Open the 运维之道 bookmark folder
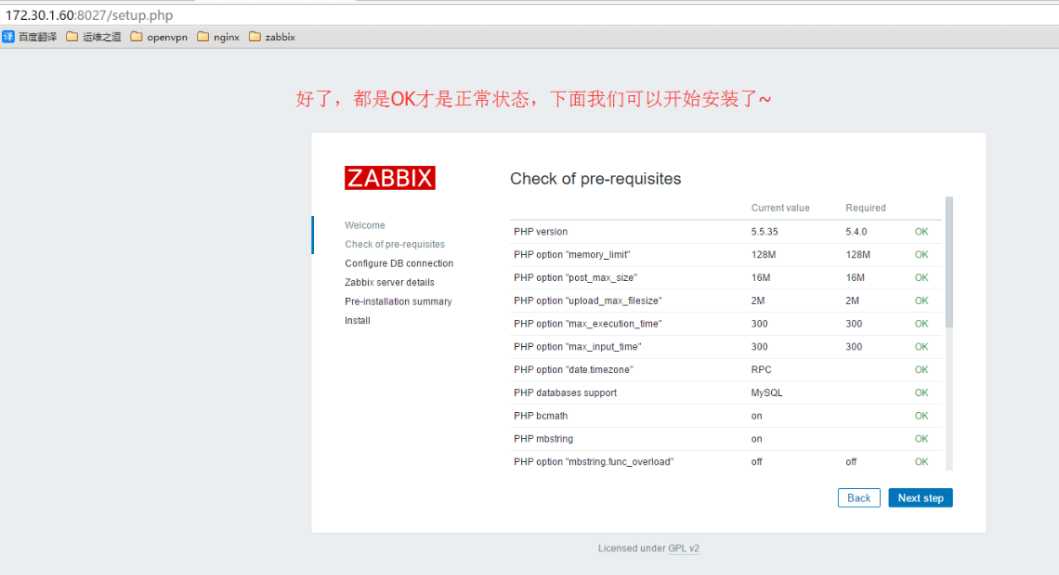This screenshot has width=1059, height=575. point(93,37)
